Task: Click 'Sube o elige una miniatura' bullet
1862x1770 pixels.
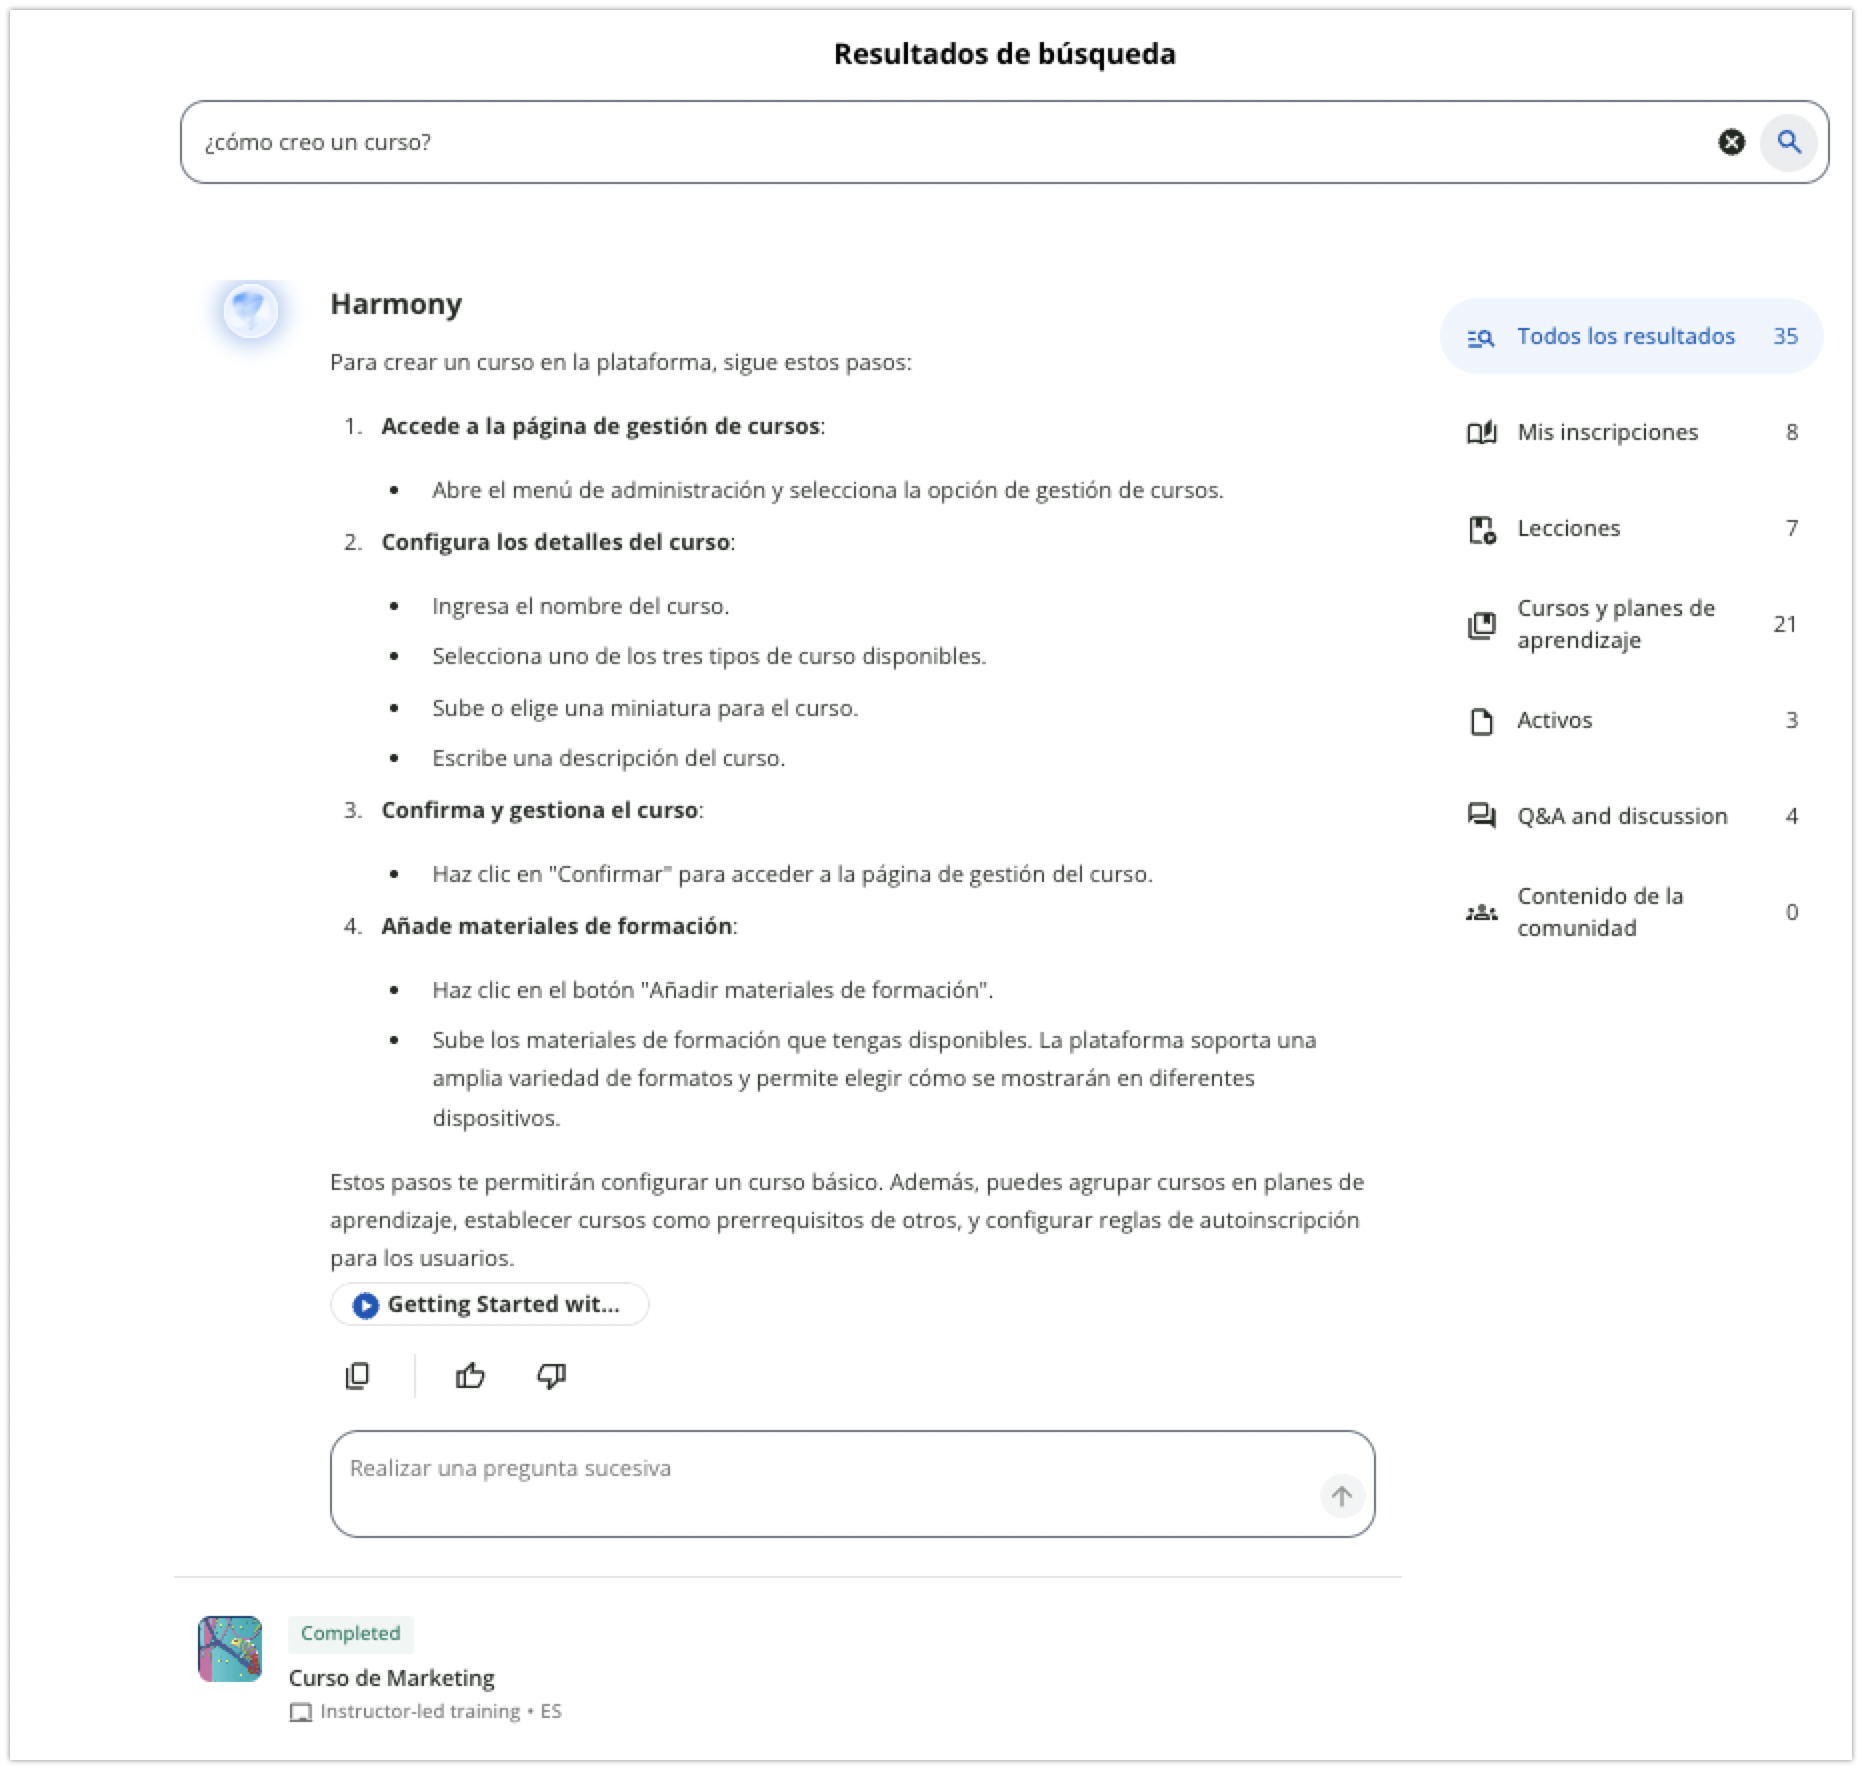Action: click(645, 708)
